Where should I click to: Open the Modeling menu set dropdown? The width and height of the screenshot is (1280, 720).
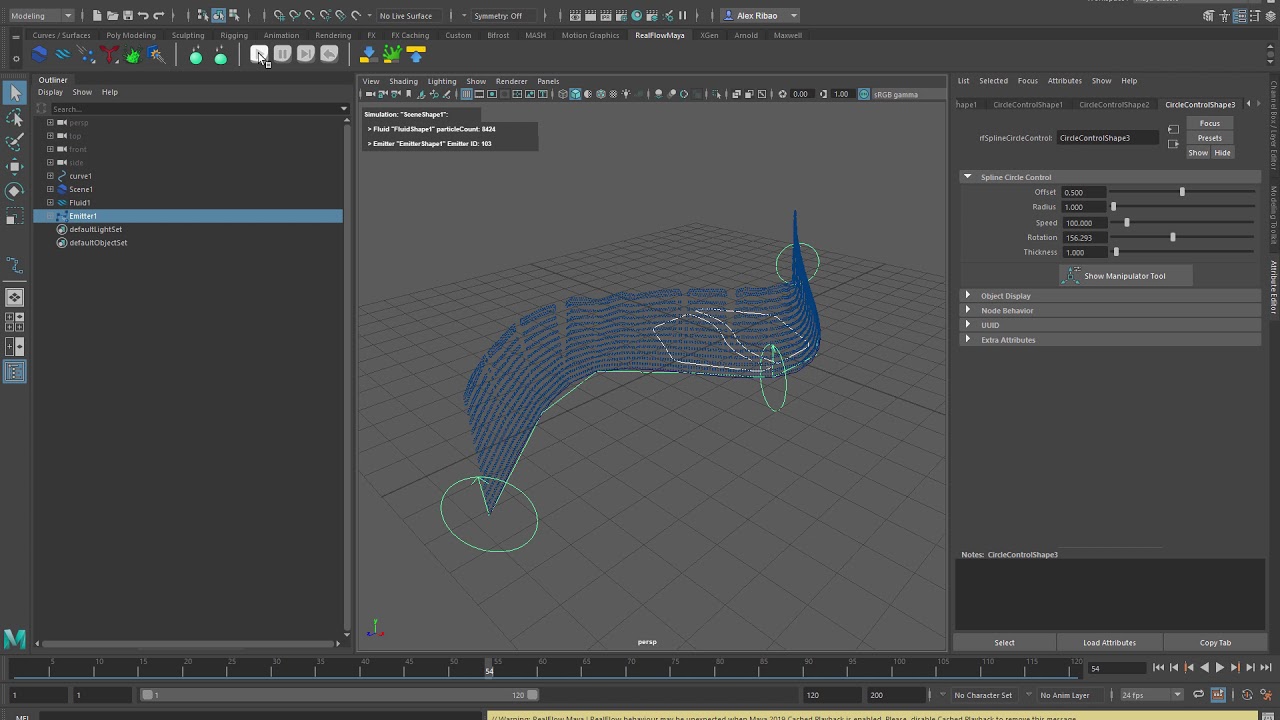[40, 16]
